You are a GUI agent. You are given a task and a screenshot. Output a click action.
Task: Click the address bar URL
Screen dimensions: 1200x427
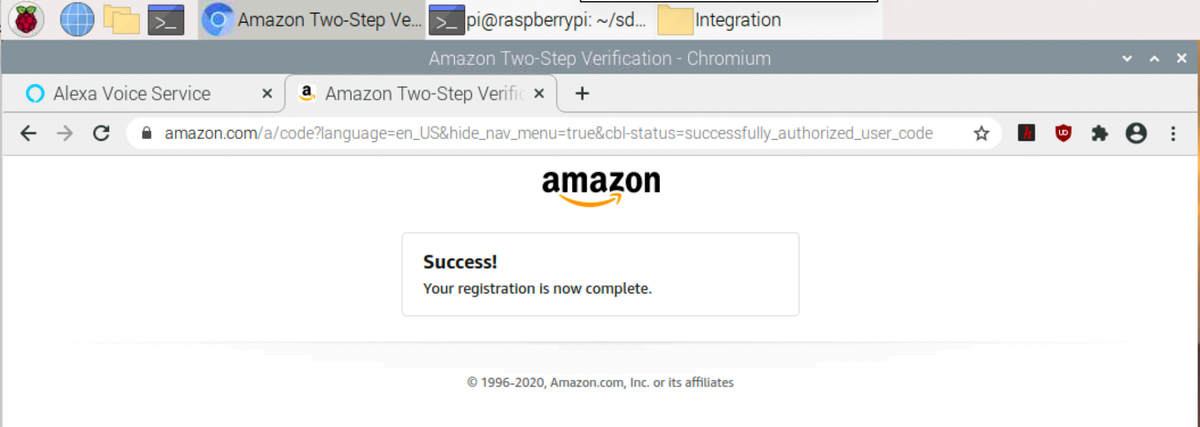tap(548, 133)
